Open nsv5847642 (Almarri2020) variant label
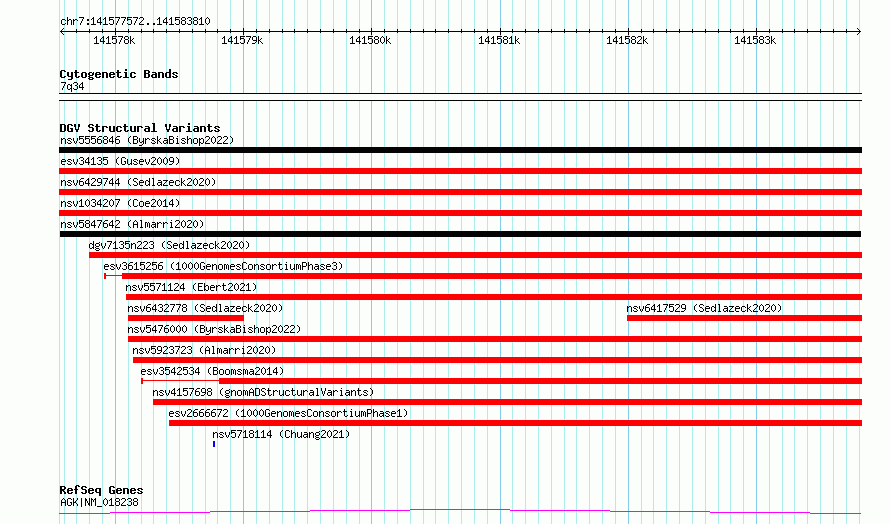 [132, 224]
